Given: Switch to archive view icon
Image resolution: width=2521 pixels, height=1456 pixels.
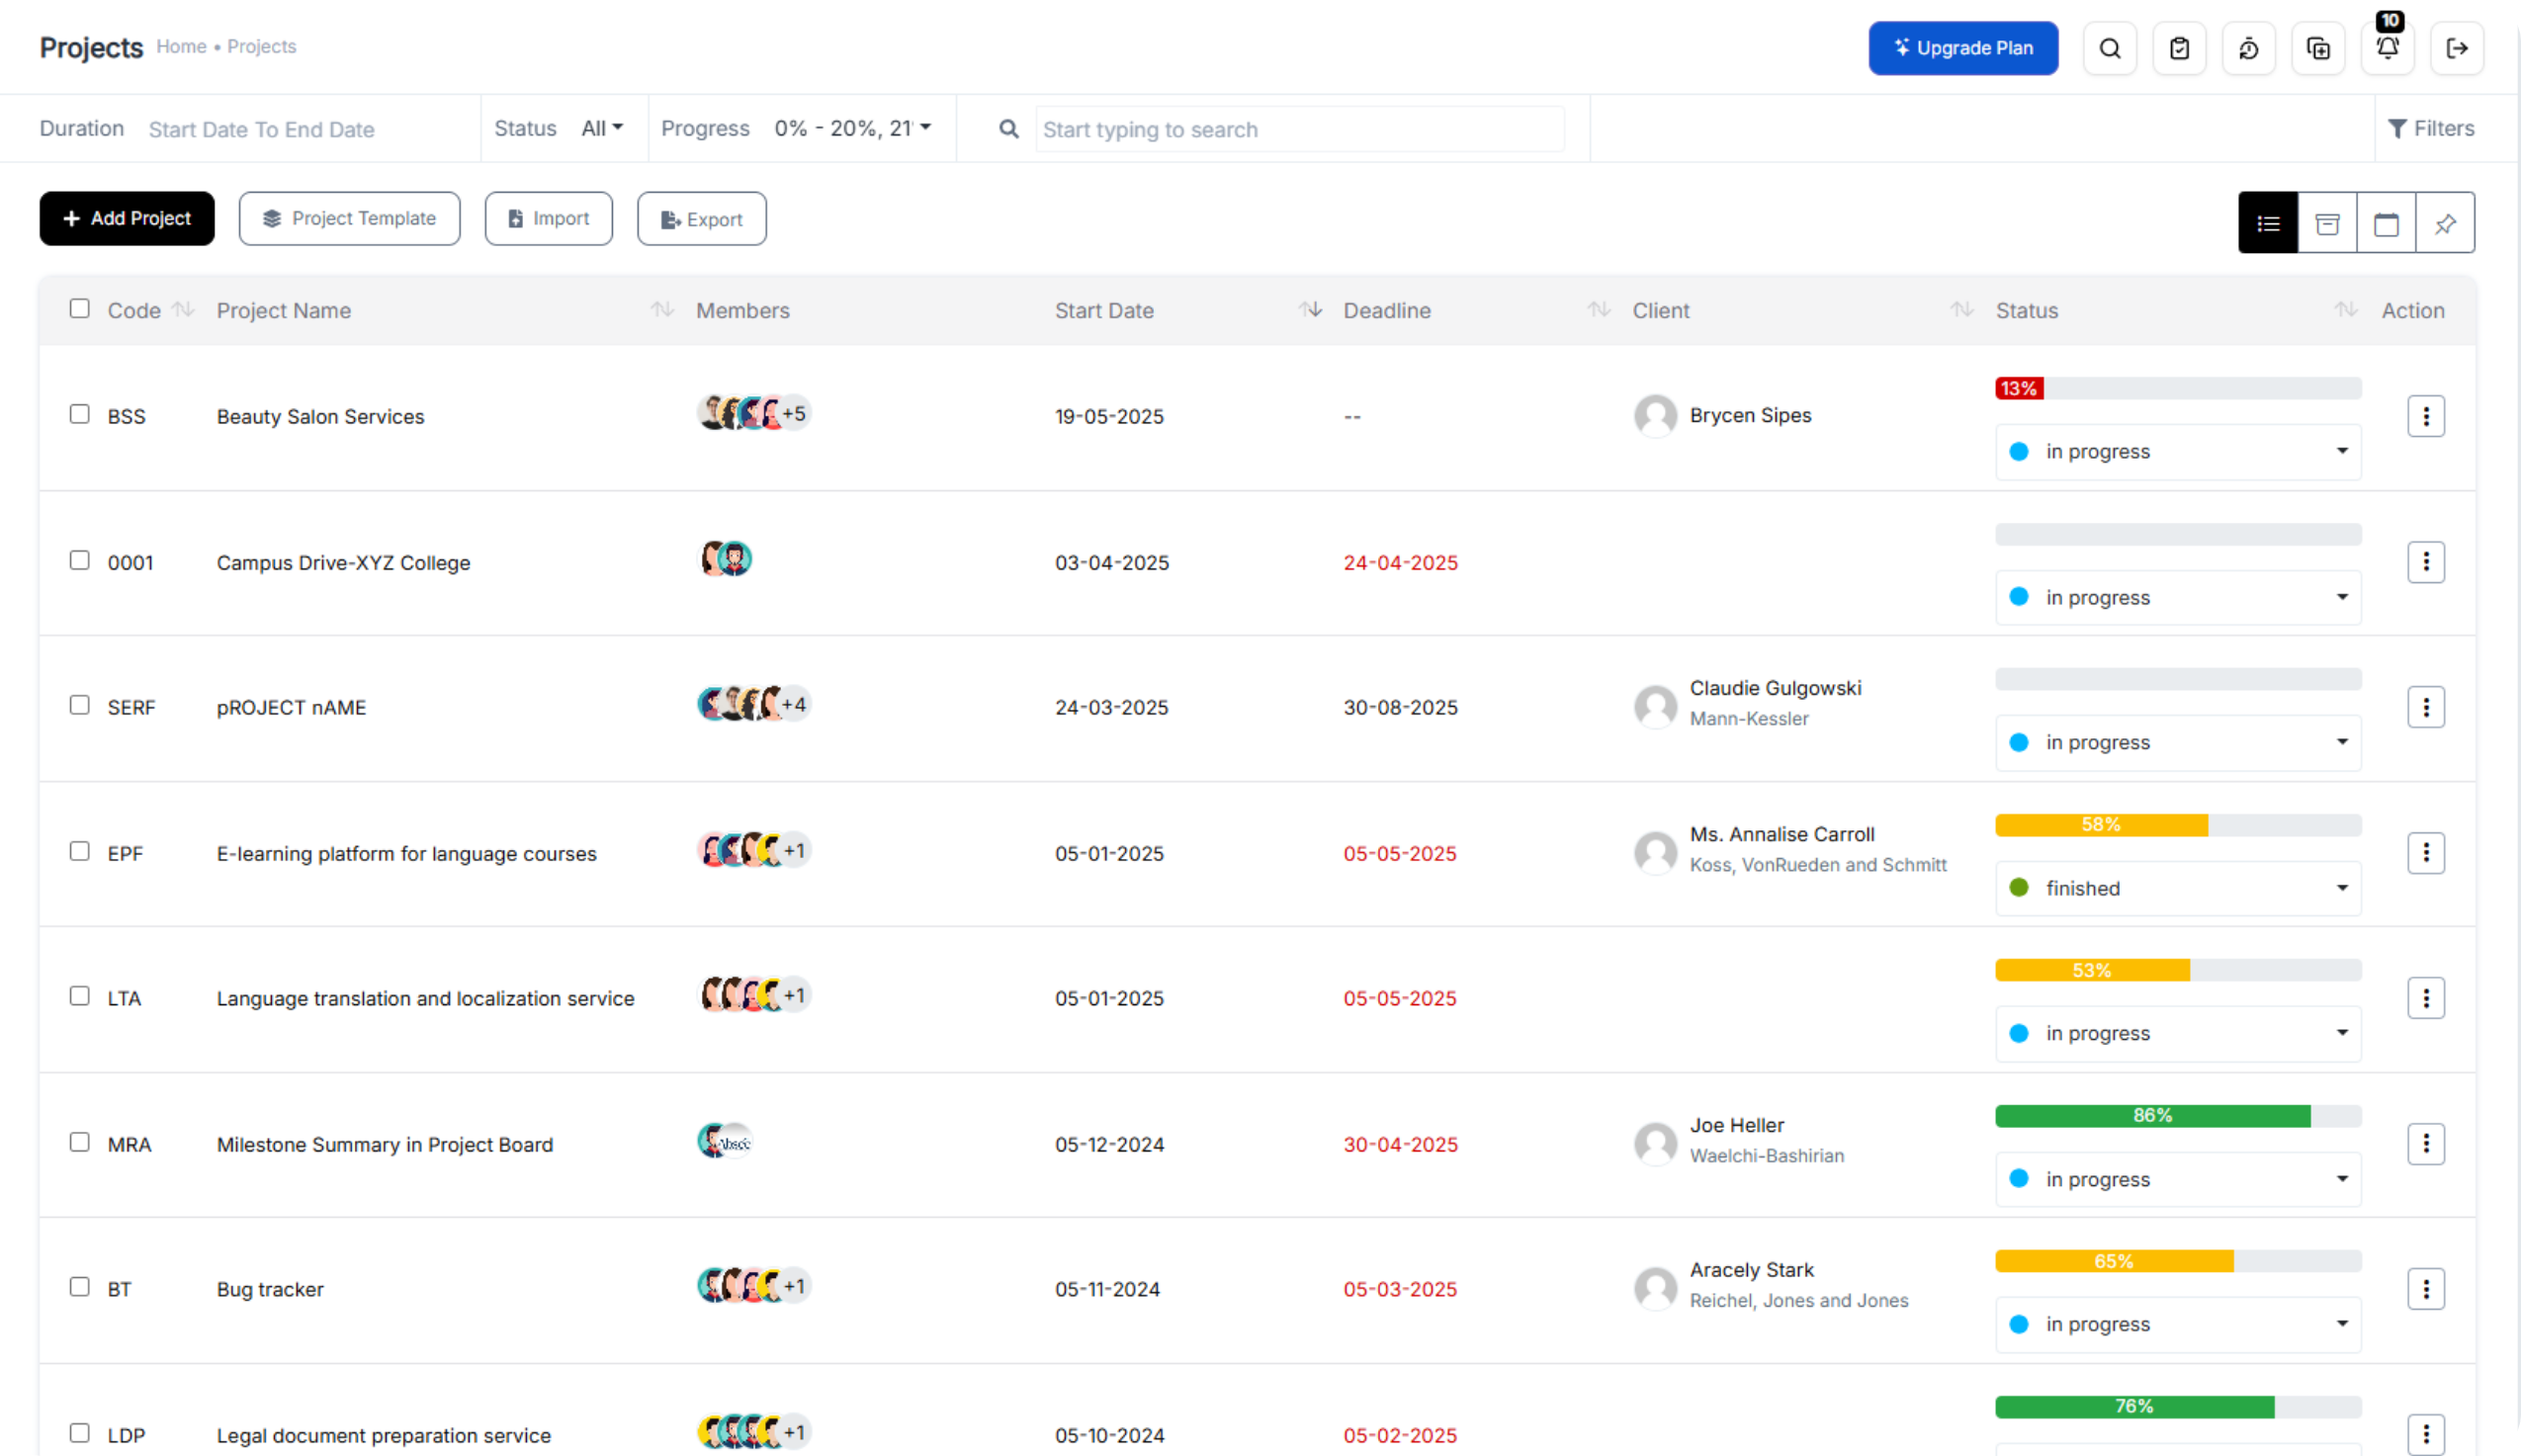Looking at the screenshot, I should (x=2327, y=223).
